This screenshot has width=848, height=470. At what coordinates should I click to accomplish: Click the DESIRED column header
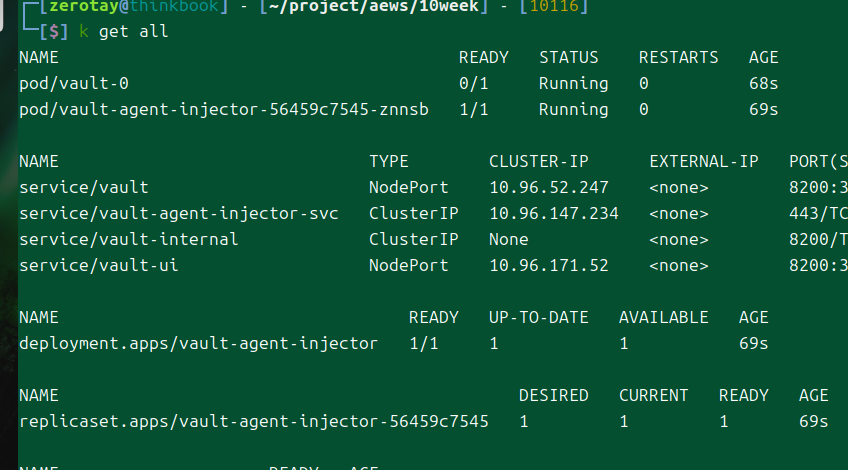554,395
